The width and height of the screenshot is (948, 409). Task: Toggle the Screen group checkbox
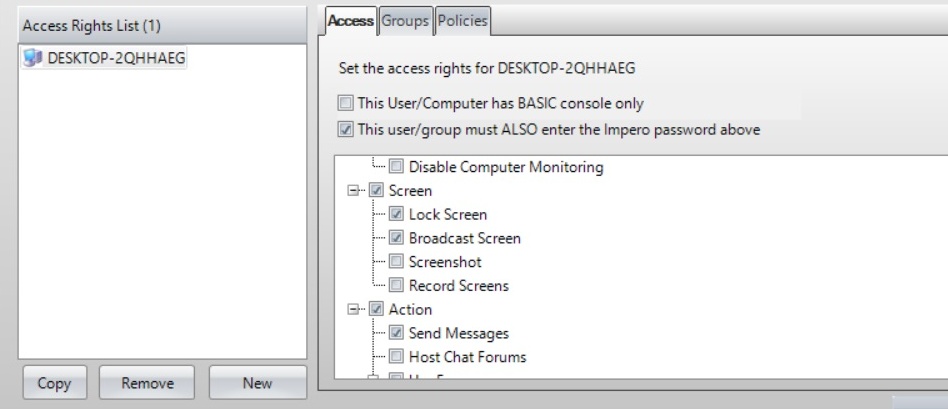376,190
